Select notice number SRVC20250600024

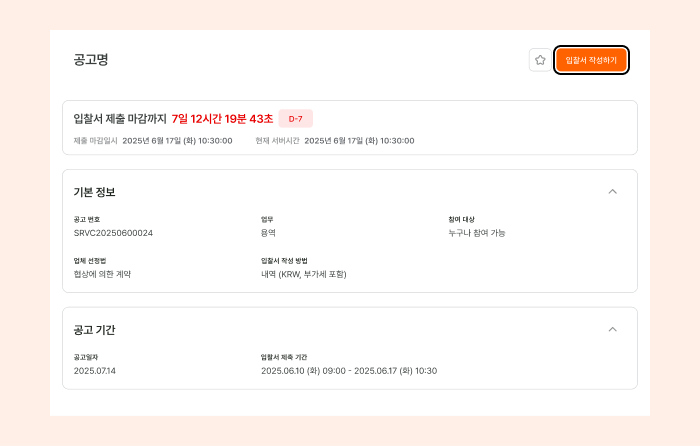pyautogui.click(x=113, y=233)
